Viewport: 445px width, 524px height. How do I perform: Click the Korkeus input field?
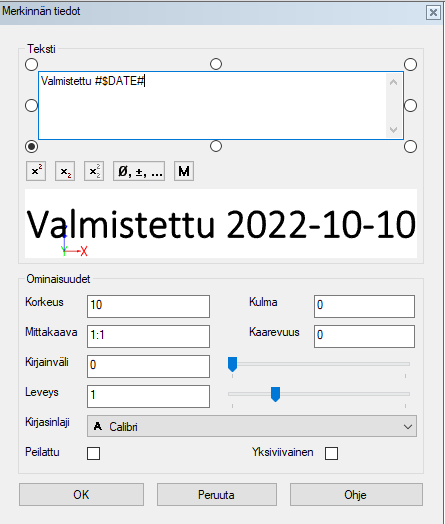click(x=148, y=306)
